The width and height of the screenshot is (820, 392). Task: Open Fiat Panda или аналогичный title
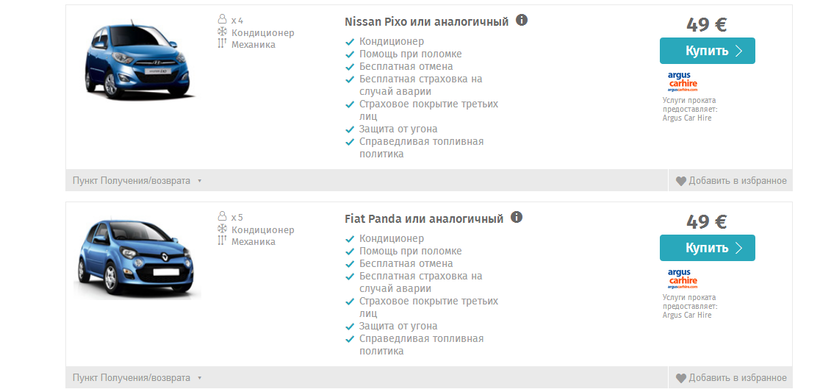click(424, 218)
